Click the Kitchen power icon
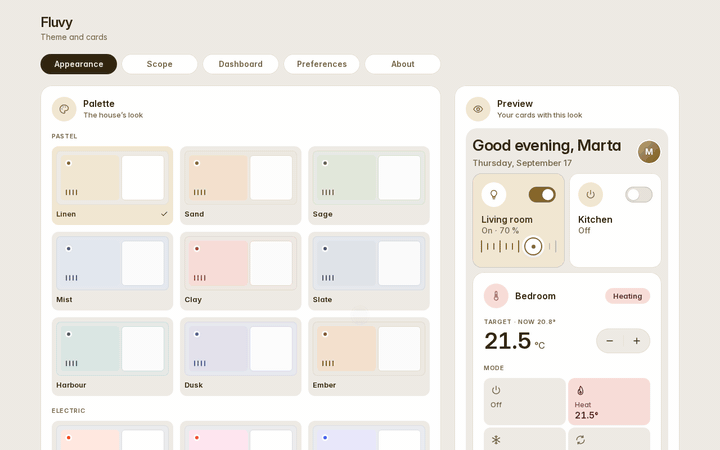This screenshot has height=450, width=720. tap(591, 195)
